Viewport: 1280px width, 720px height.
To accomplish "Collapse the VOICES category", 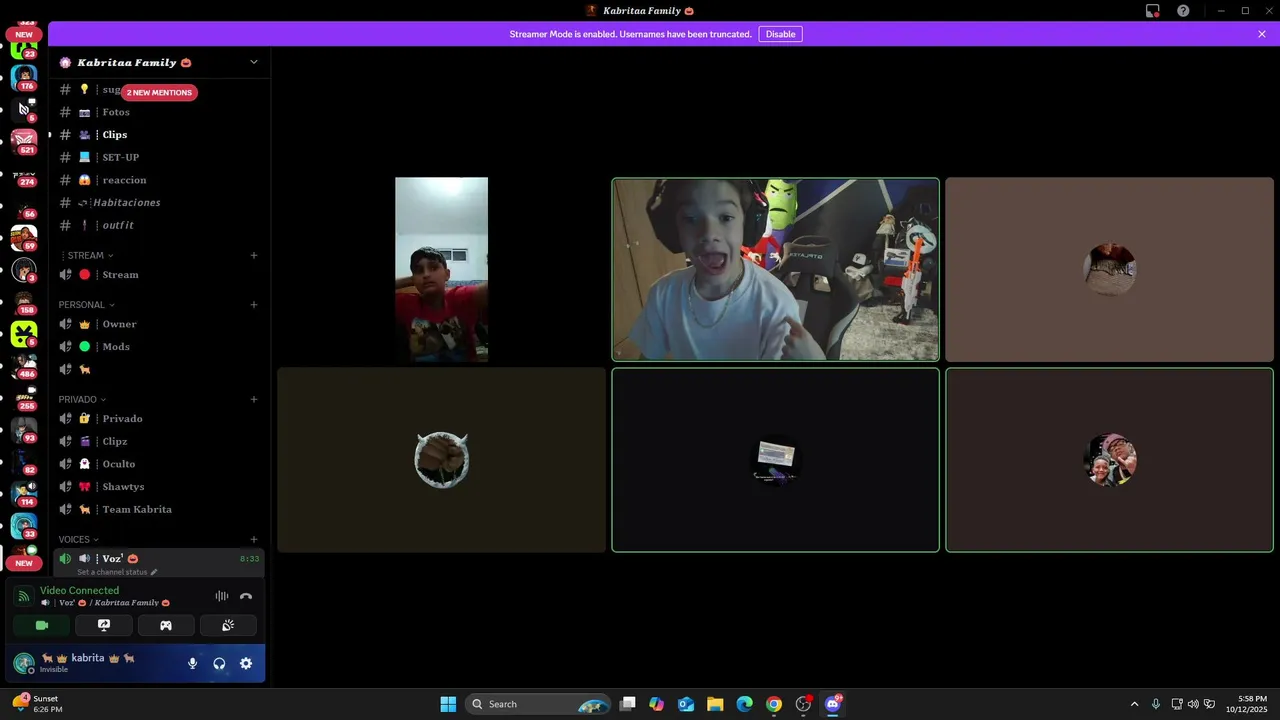I will pos(79,540).
